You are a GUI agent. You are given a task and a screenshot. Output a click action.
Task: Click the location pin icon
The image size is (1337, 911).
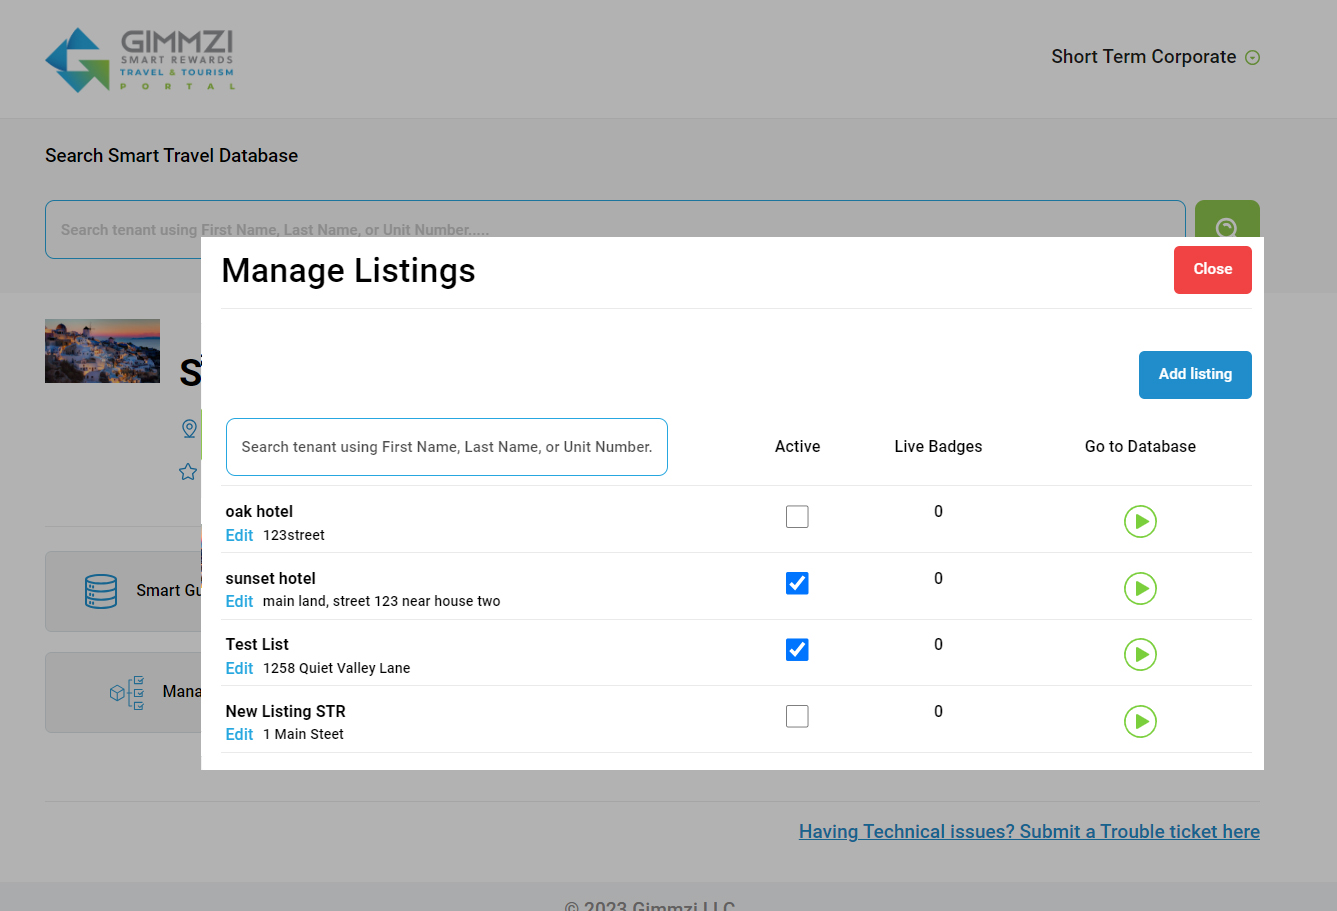[x=189, y=429]
